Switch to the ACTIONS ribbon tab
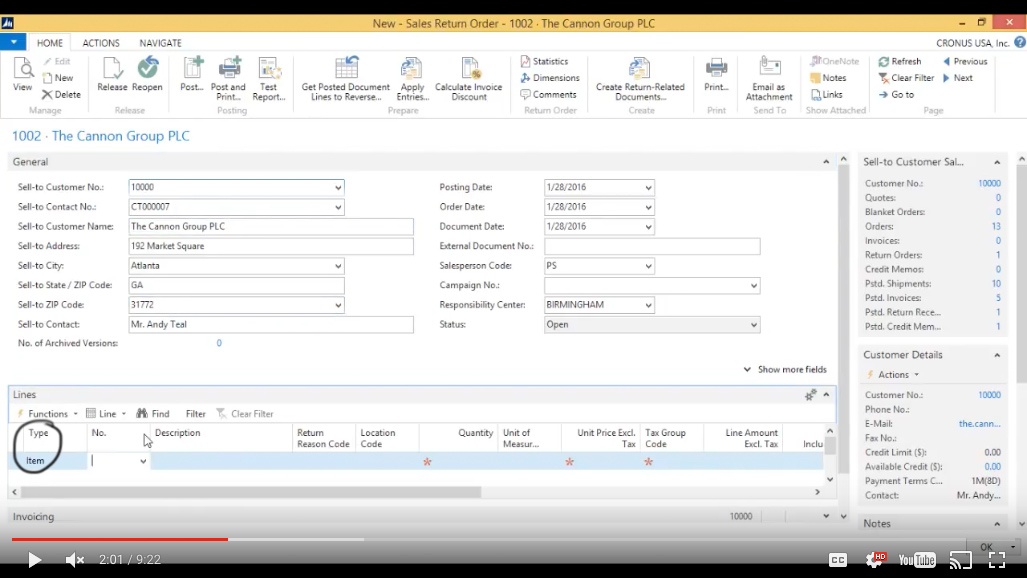Viewport: 1027px width, 578px height. pyautogui.click(x=101, y=43)
